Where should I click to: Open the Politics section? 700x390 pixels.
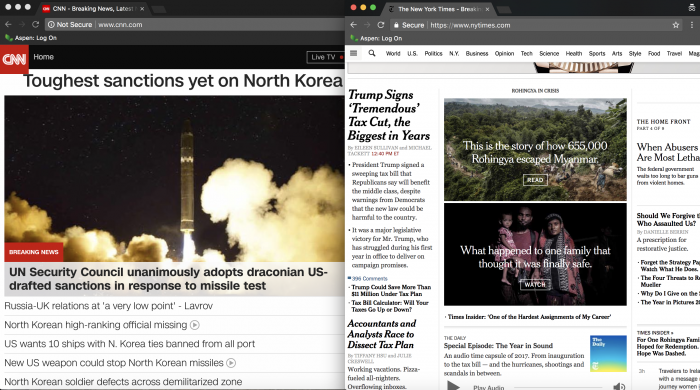point(433,54)
